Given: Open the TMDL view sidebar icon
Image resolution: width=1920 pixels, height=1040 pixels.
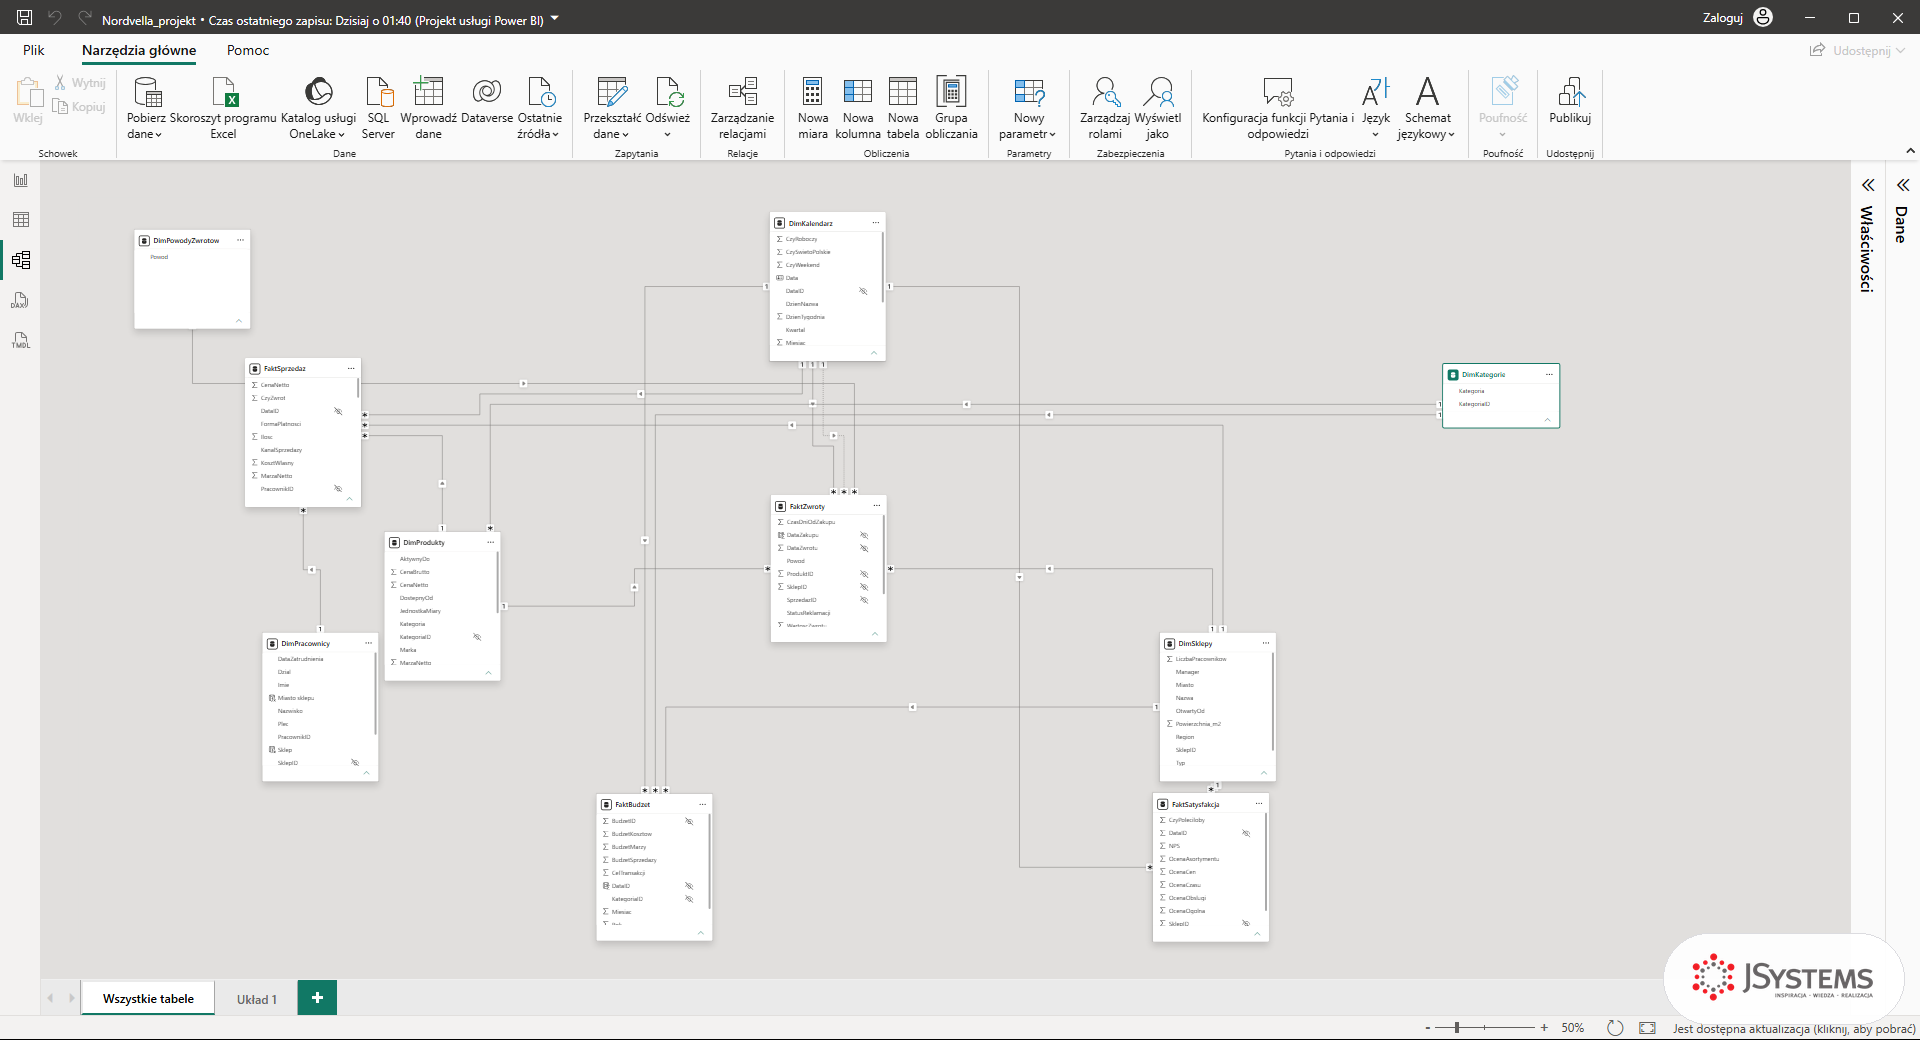Looking at the screenshot, I should pyautogui.click(x=21, y=340).
